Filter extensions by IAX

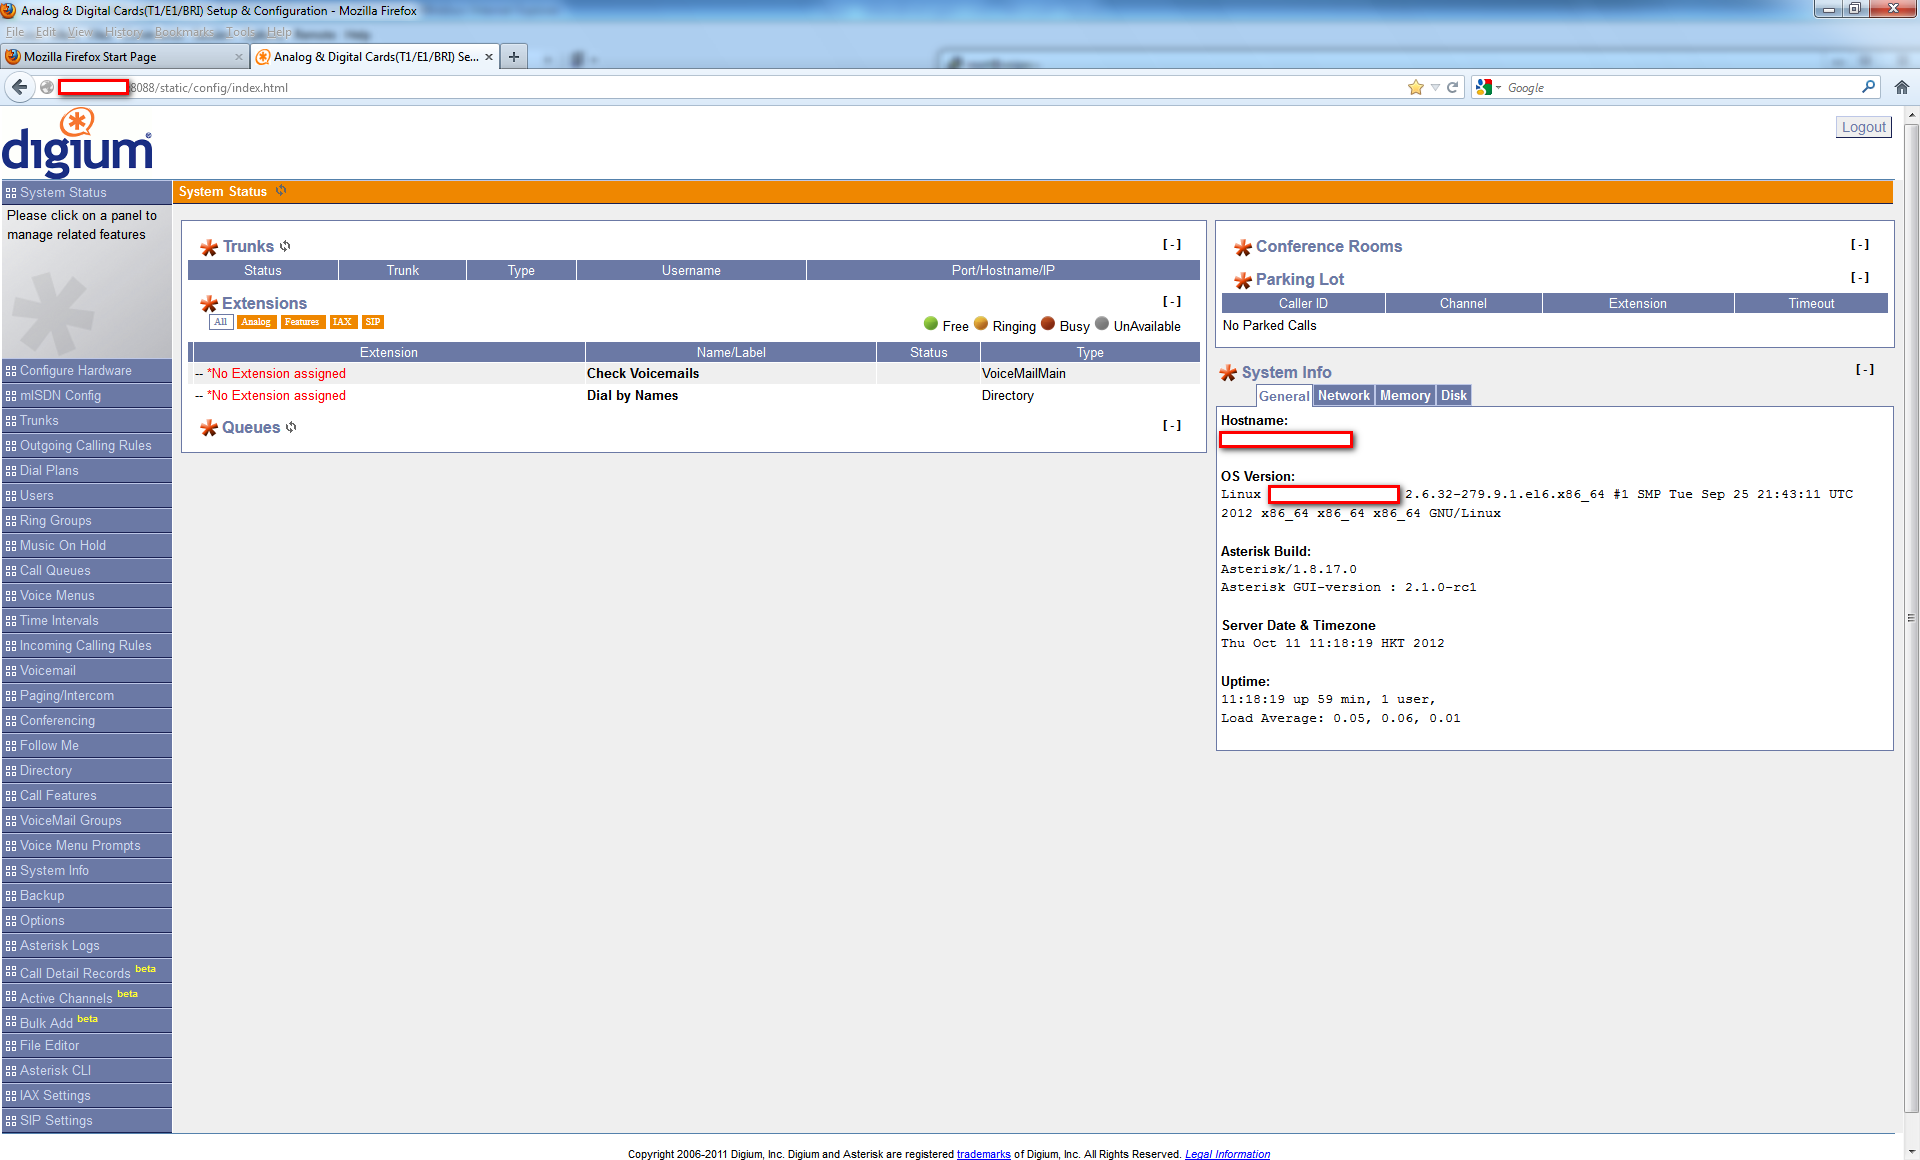coord(342,322)
